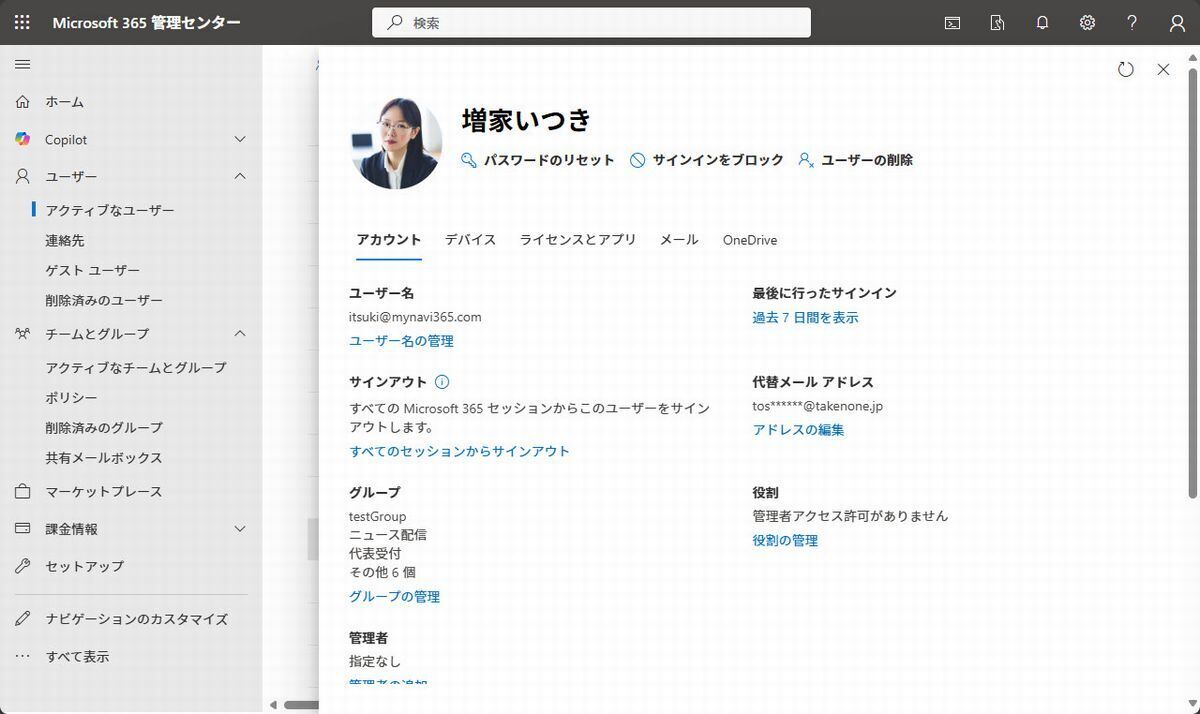This screenshot has width=1200, height=714.
Task: Select アクティブなユーザー in sidebar
Action: 110,210
